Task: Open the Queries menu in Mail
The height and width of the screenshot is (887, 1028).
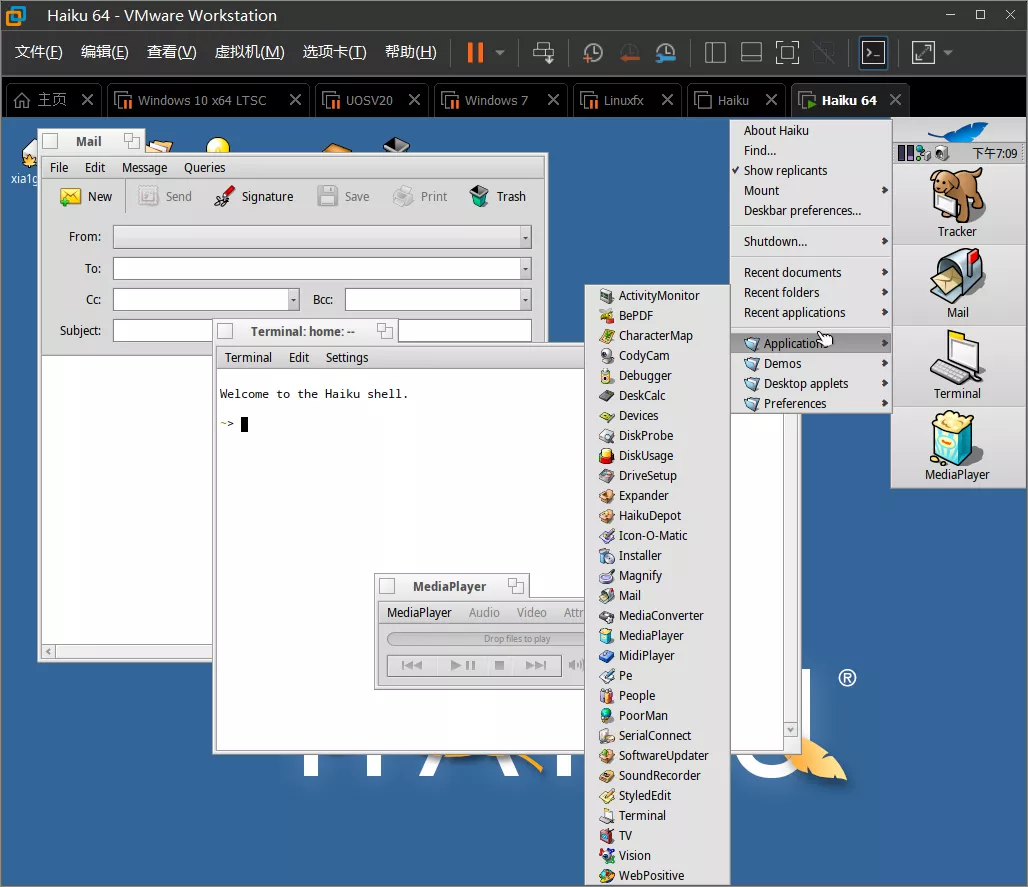Action: click(x=204, y=168)
